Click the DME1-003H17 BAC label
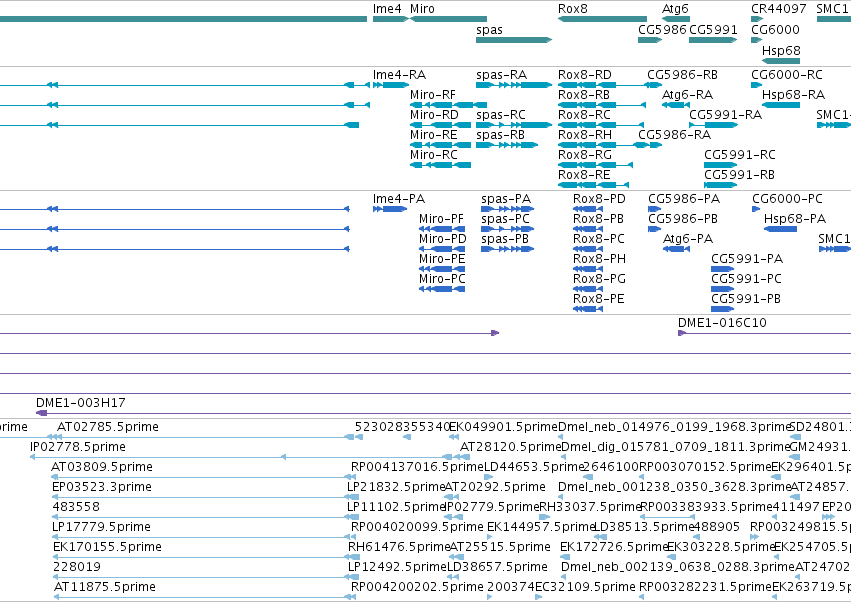 (81, 403)
